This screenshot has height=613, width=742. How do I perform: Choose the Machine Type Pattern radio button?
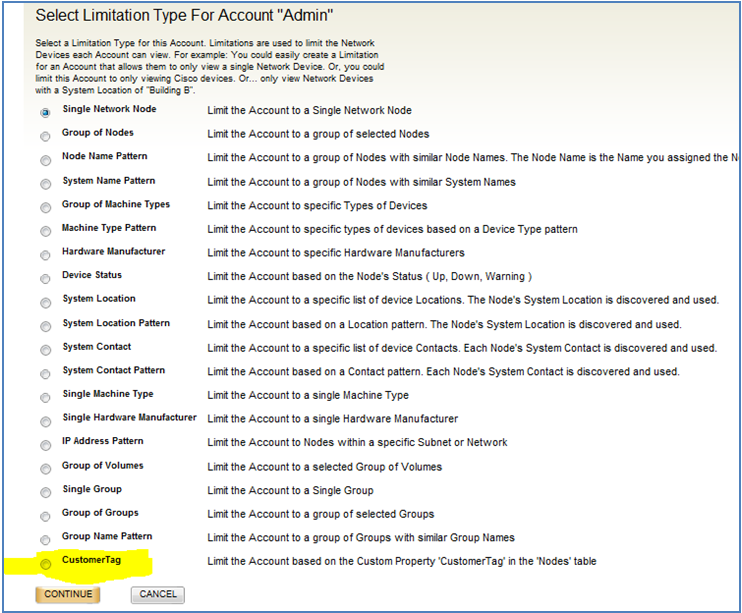tap(45, 231)
